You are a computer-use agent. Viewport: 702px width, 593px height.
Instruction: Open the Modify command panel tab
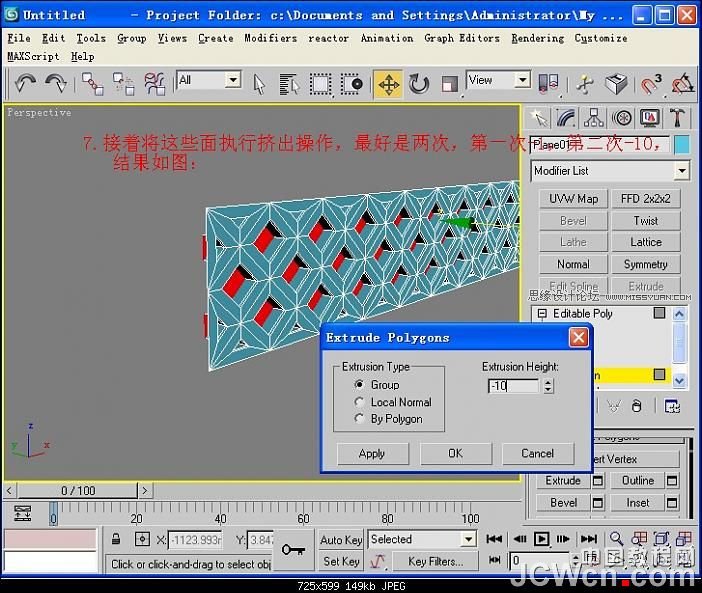(x=566, y=118)
